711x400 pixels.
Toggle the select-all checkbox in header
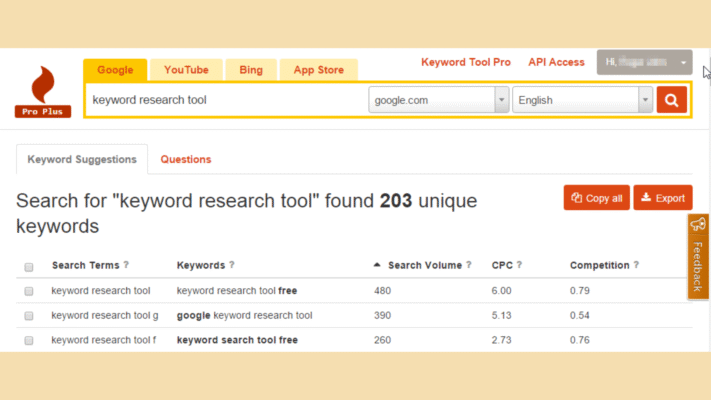click(29, 267)
